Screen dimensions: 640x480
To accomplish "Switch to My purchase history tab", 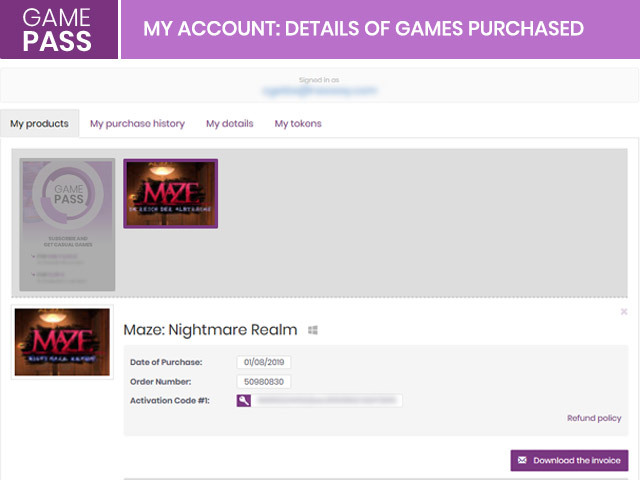I will [x=138, y=123].
